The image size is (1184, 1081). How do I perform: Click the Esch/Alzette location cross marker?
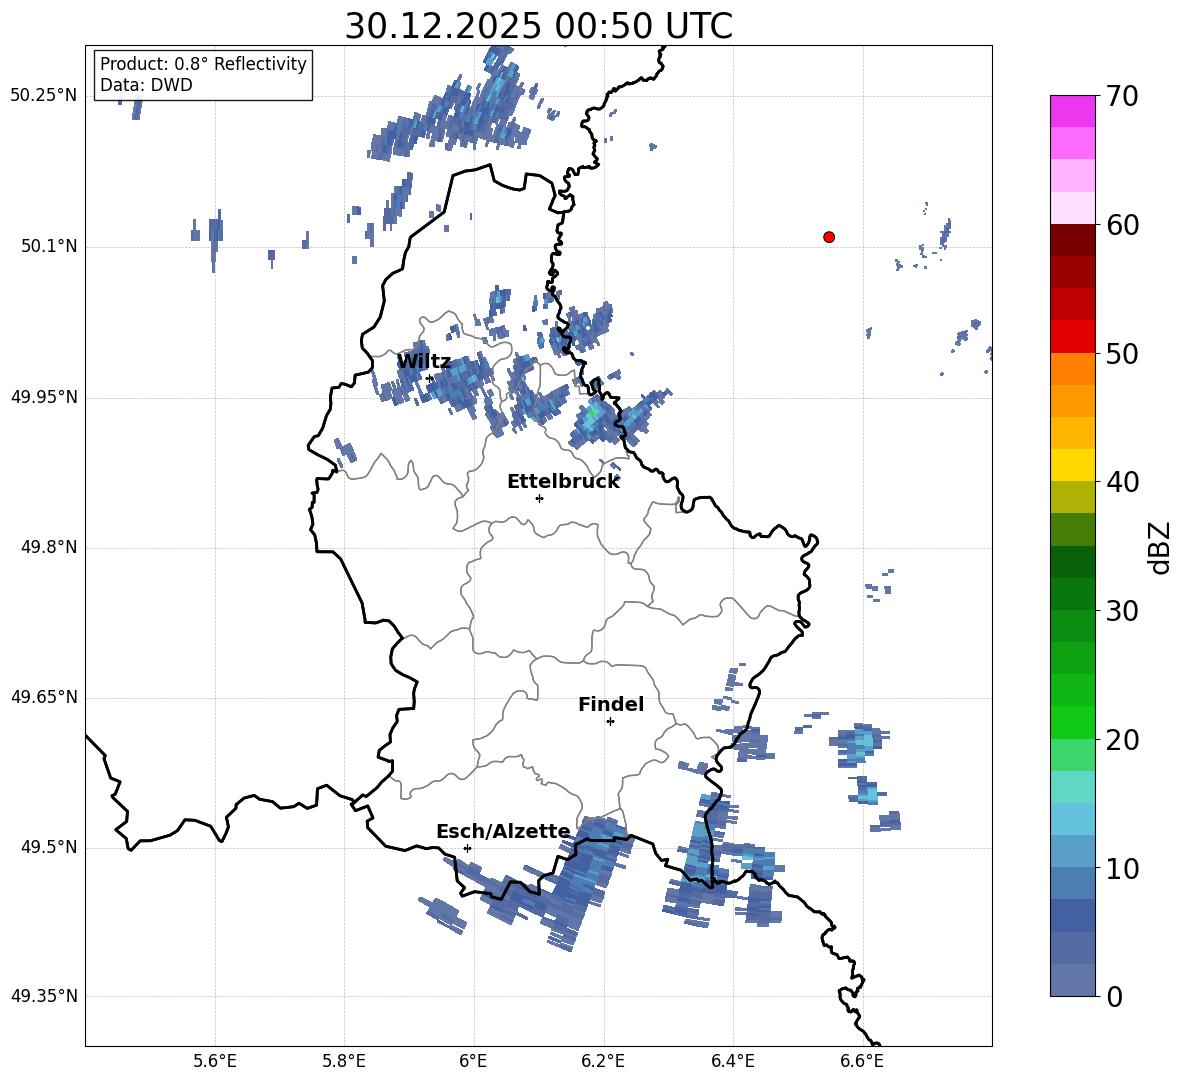click(467, 848)
